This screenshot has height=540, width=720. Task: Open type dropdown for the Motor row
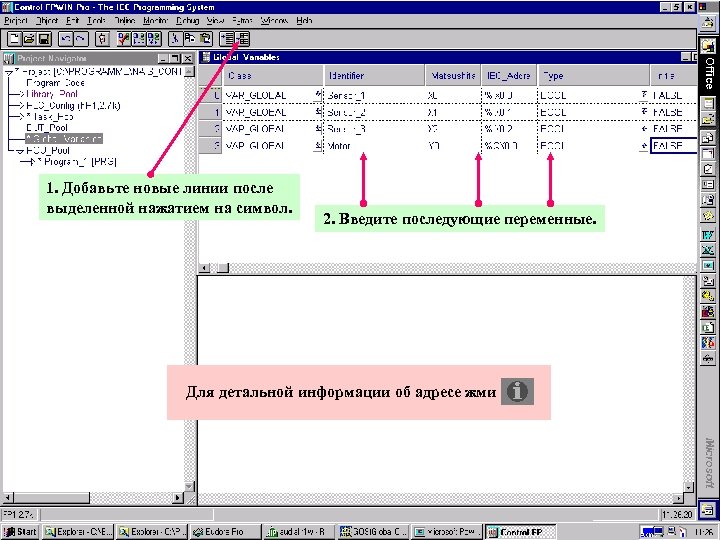[x=645, y=146]
